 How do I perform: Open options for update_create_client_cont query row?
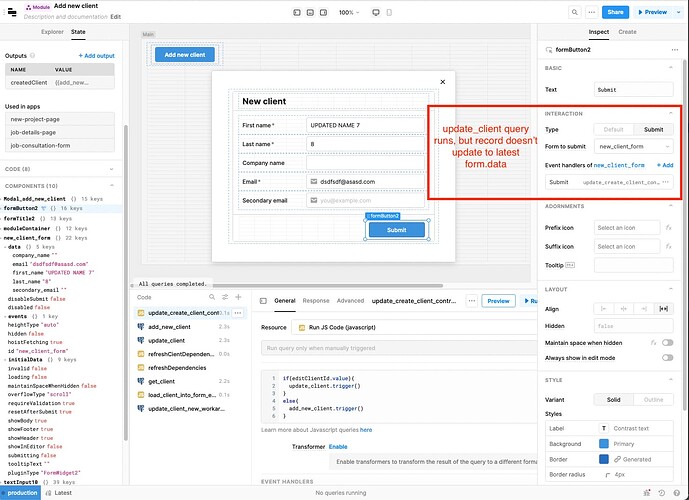tap(238, 313)
